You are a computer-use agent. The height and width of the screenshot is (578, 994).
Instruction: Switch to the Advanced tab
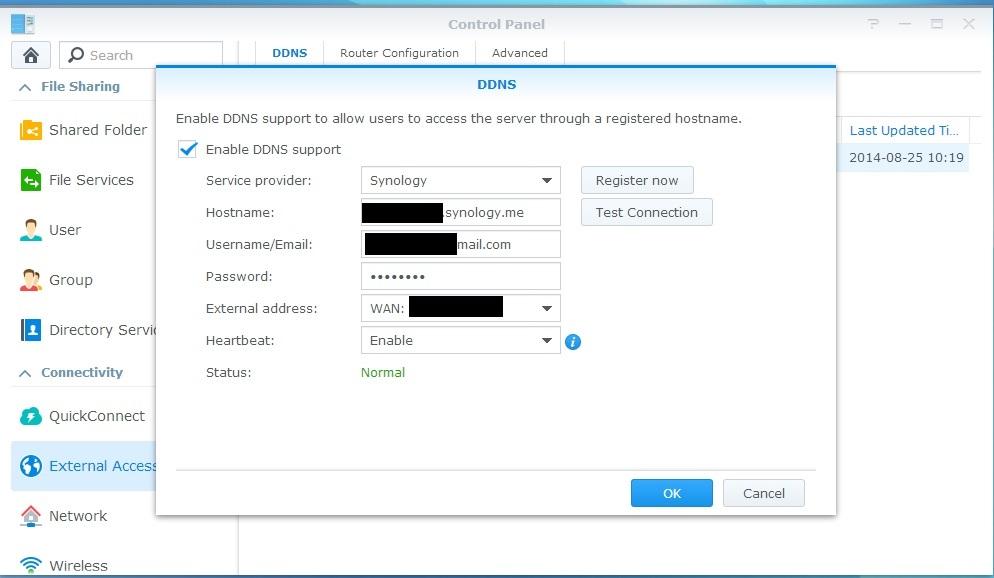coord(520,53)
